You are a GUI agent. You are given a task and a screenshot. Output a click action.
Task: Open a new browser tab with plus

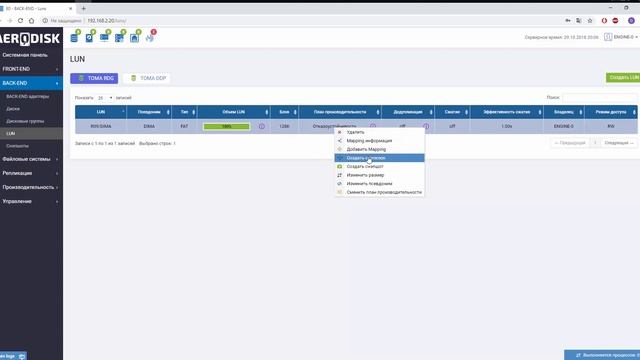pyautogui.click(x=84, y=8)
